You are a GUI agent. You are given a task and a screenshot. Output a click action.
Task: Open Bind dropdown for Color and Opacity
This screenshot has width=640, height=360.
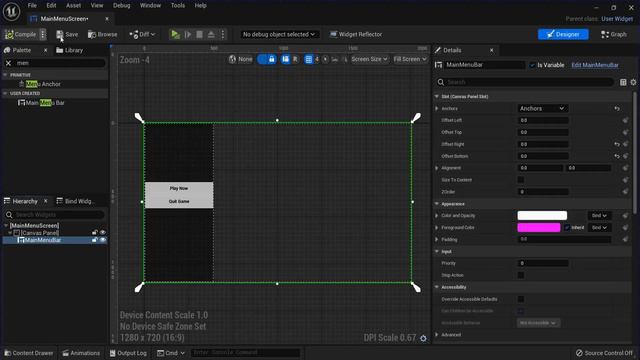[x=599, y=216]
